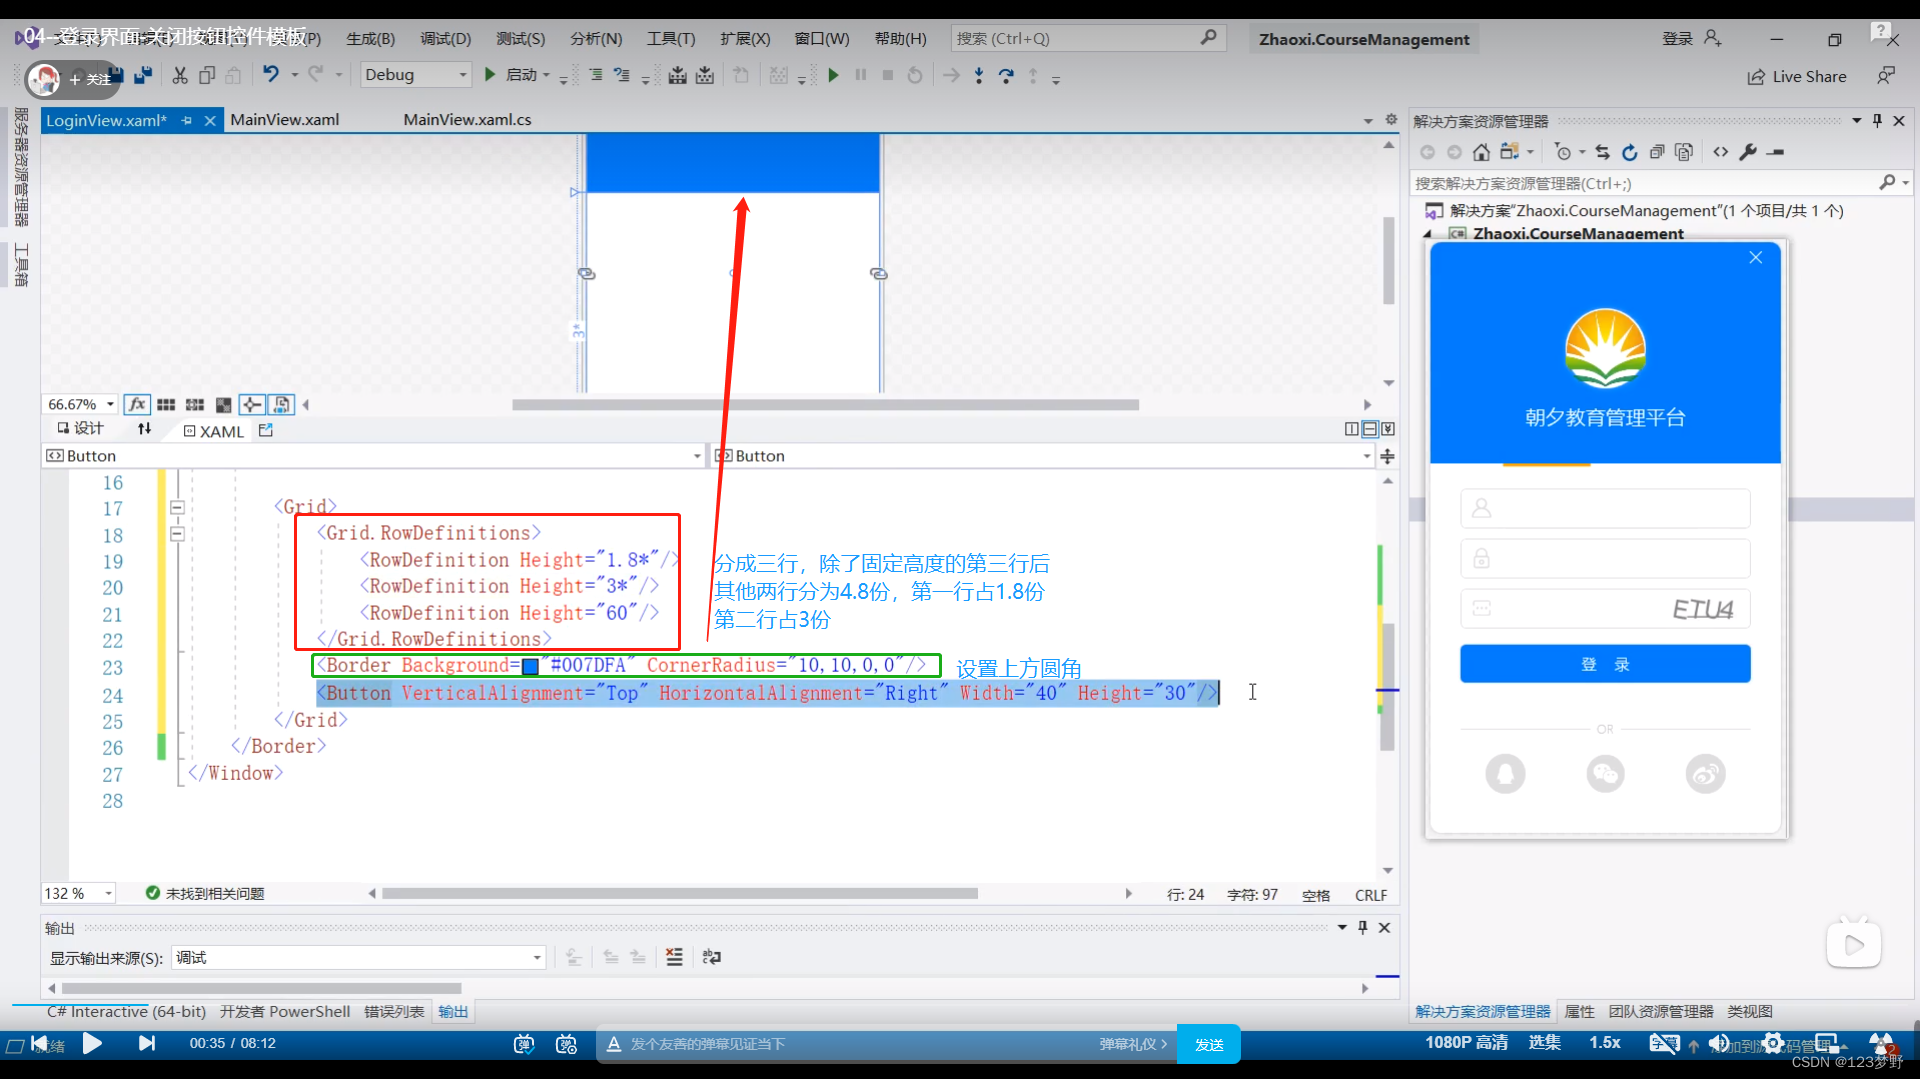Click the Refresh icon in Solution Explorer
The height and width of the screenshot is (1079, 1920).
click(x=1630, y=152)
